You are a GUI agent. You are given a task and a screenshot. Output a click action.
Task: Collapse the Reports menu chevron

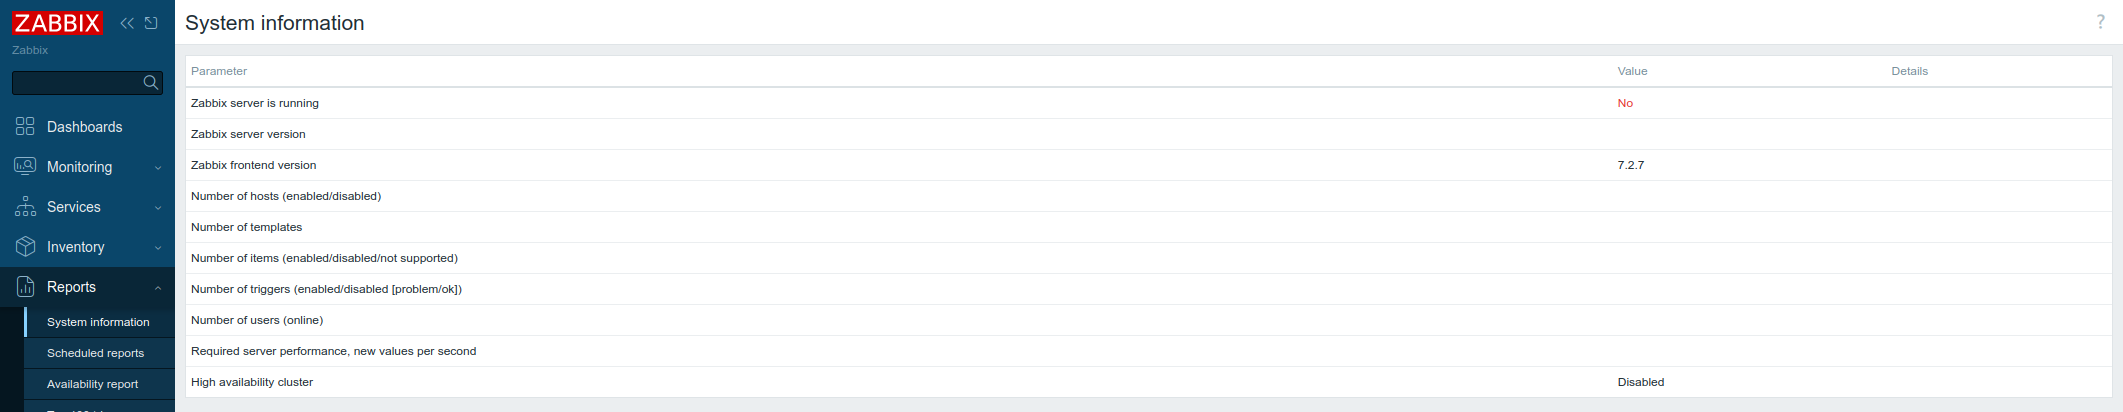pyautogui.click(x=158, y=288)
